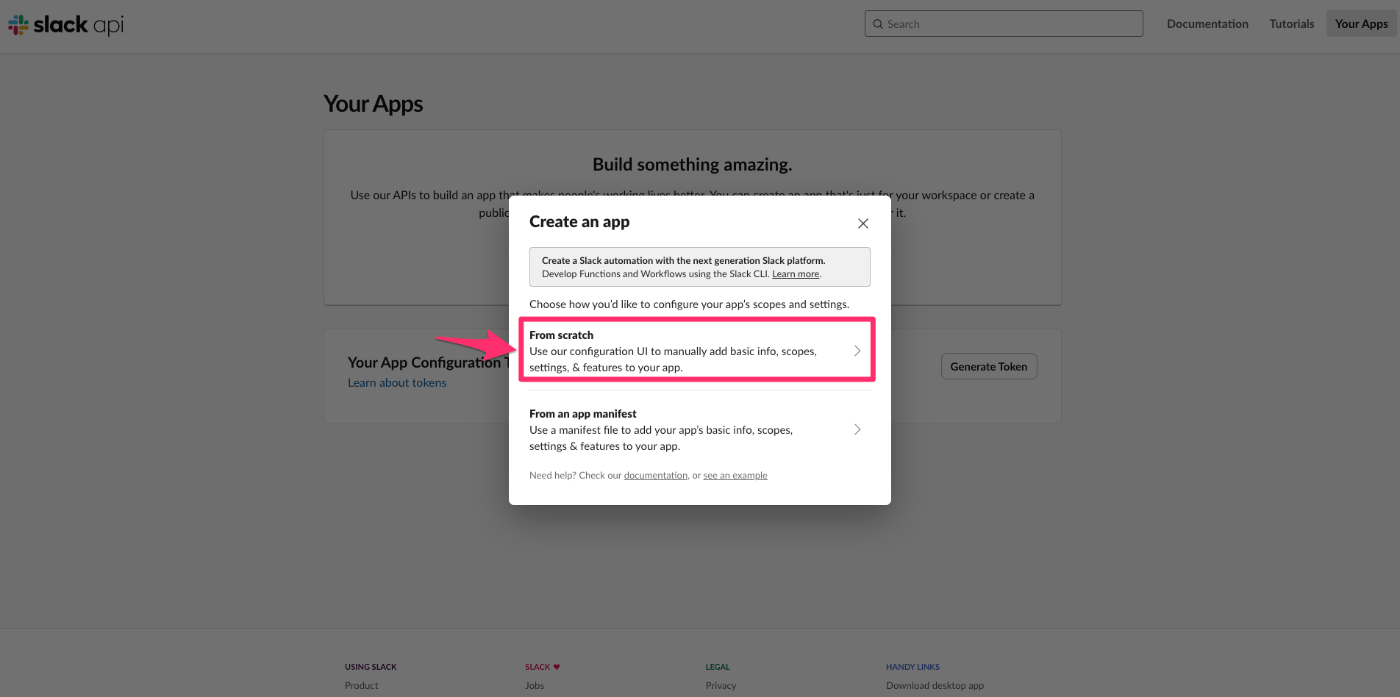1400x697 pixels.
Task: Open Learn about tokens link
Action: (x=397, y=383)
